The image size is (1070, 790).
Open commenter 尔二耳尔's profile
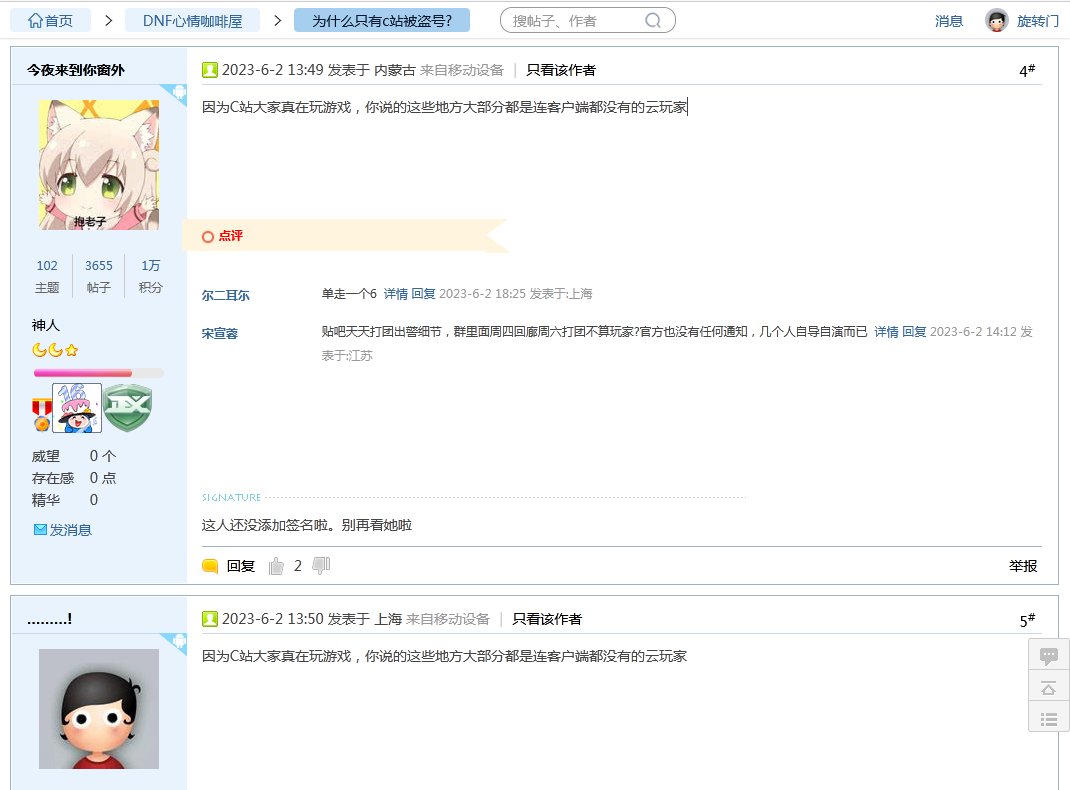pyautogui.click(x=225, y=295)
